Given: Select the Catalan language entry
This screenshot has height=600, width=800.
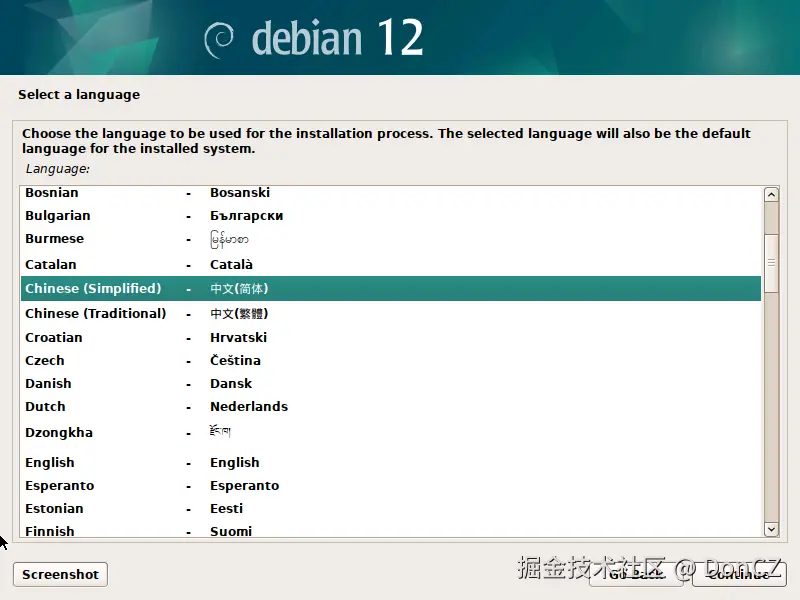Looking at the screenshot, I should point(391,264).
